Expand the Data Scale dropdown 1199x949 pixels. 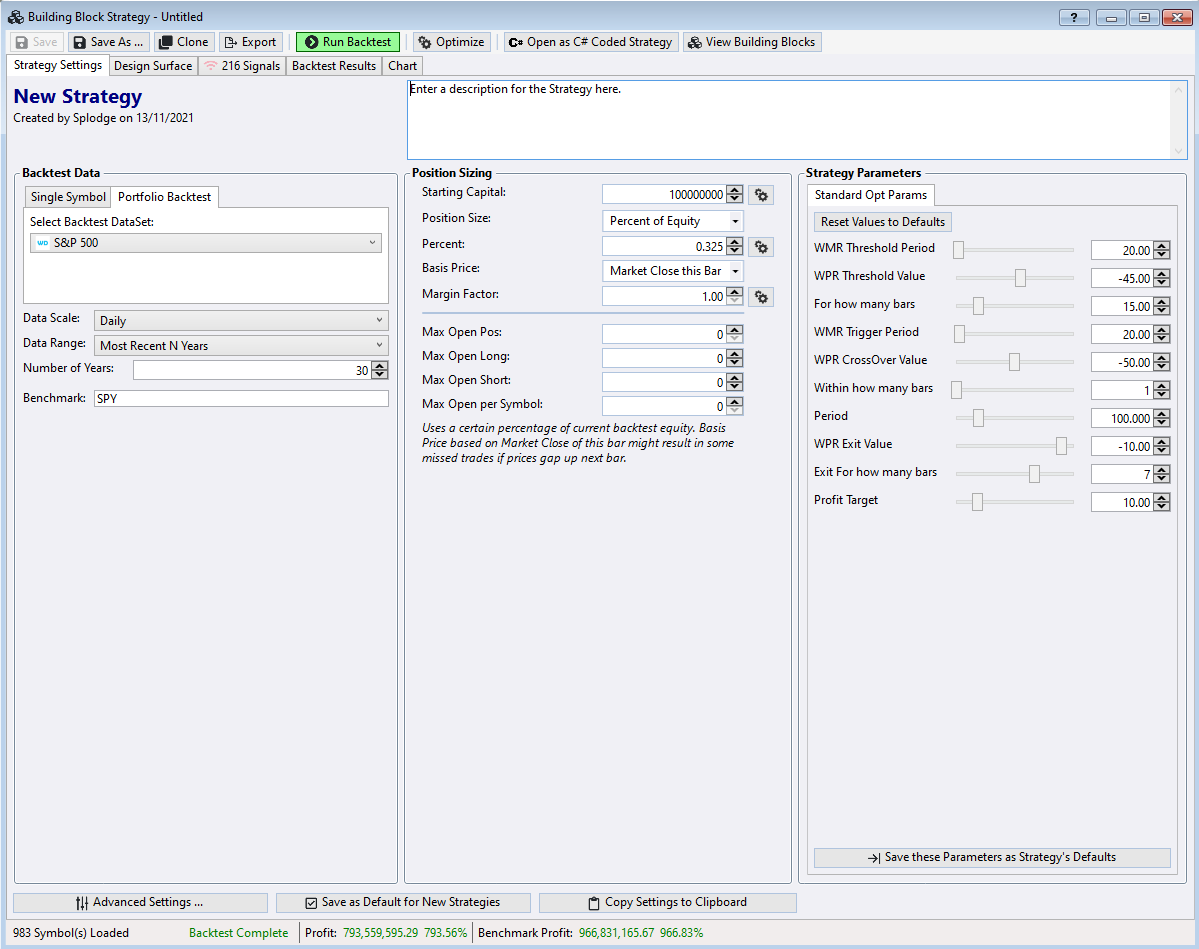click(241, 321)
